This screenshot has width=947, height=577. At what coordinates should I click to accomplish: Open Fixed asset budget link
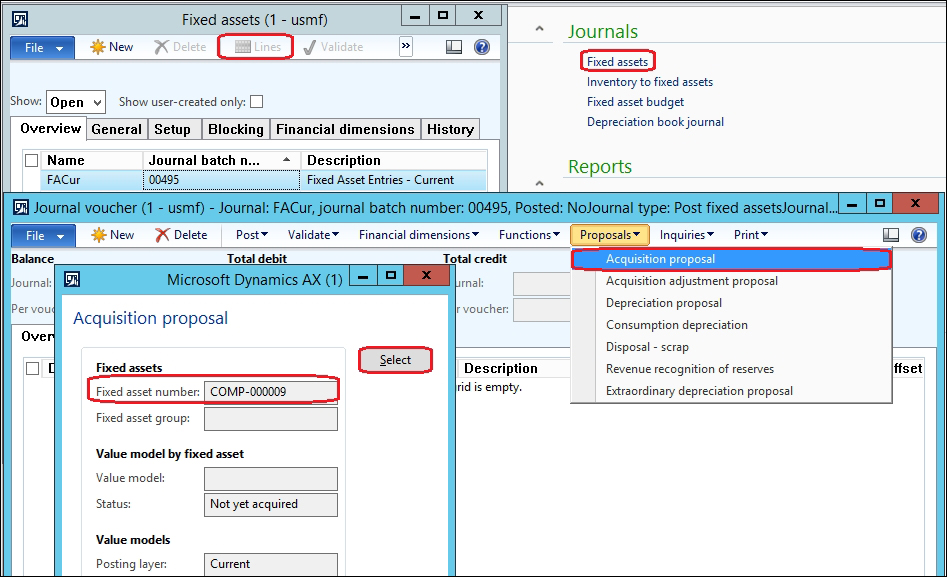pyautogui.click(x=635, y=102)
